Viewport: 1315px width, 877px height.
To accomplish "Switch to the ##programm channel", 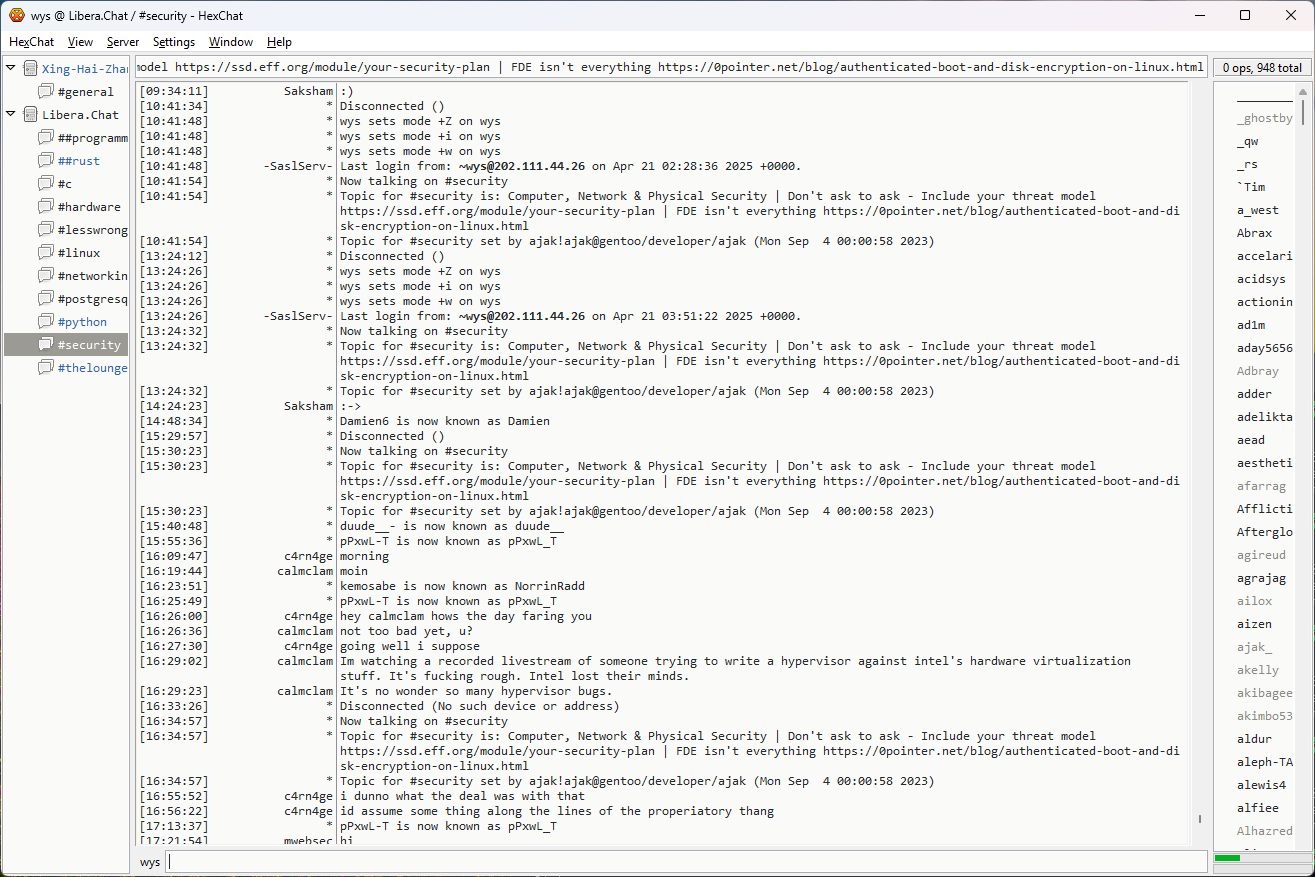I will click(x=92, y=138).
